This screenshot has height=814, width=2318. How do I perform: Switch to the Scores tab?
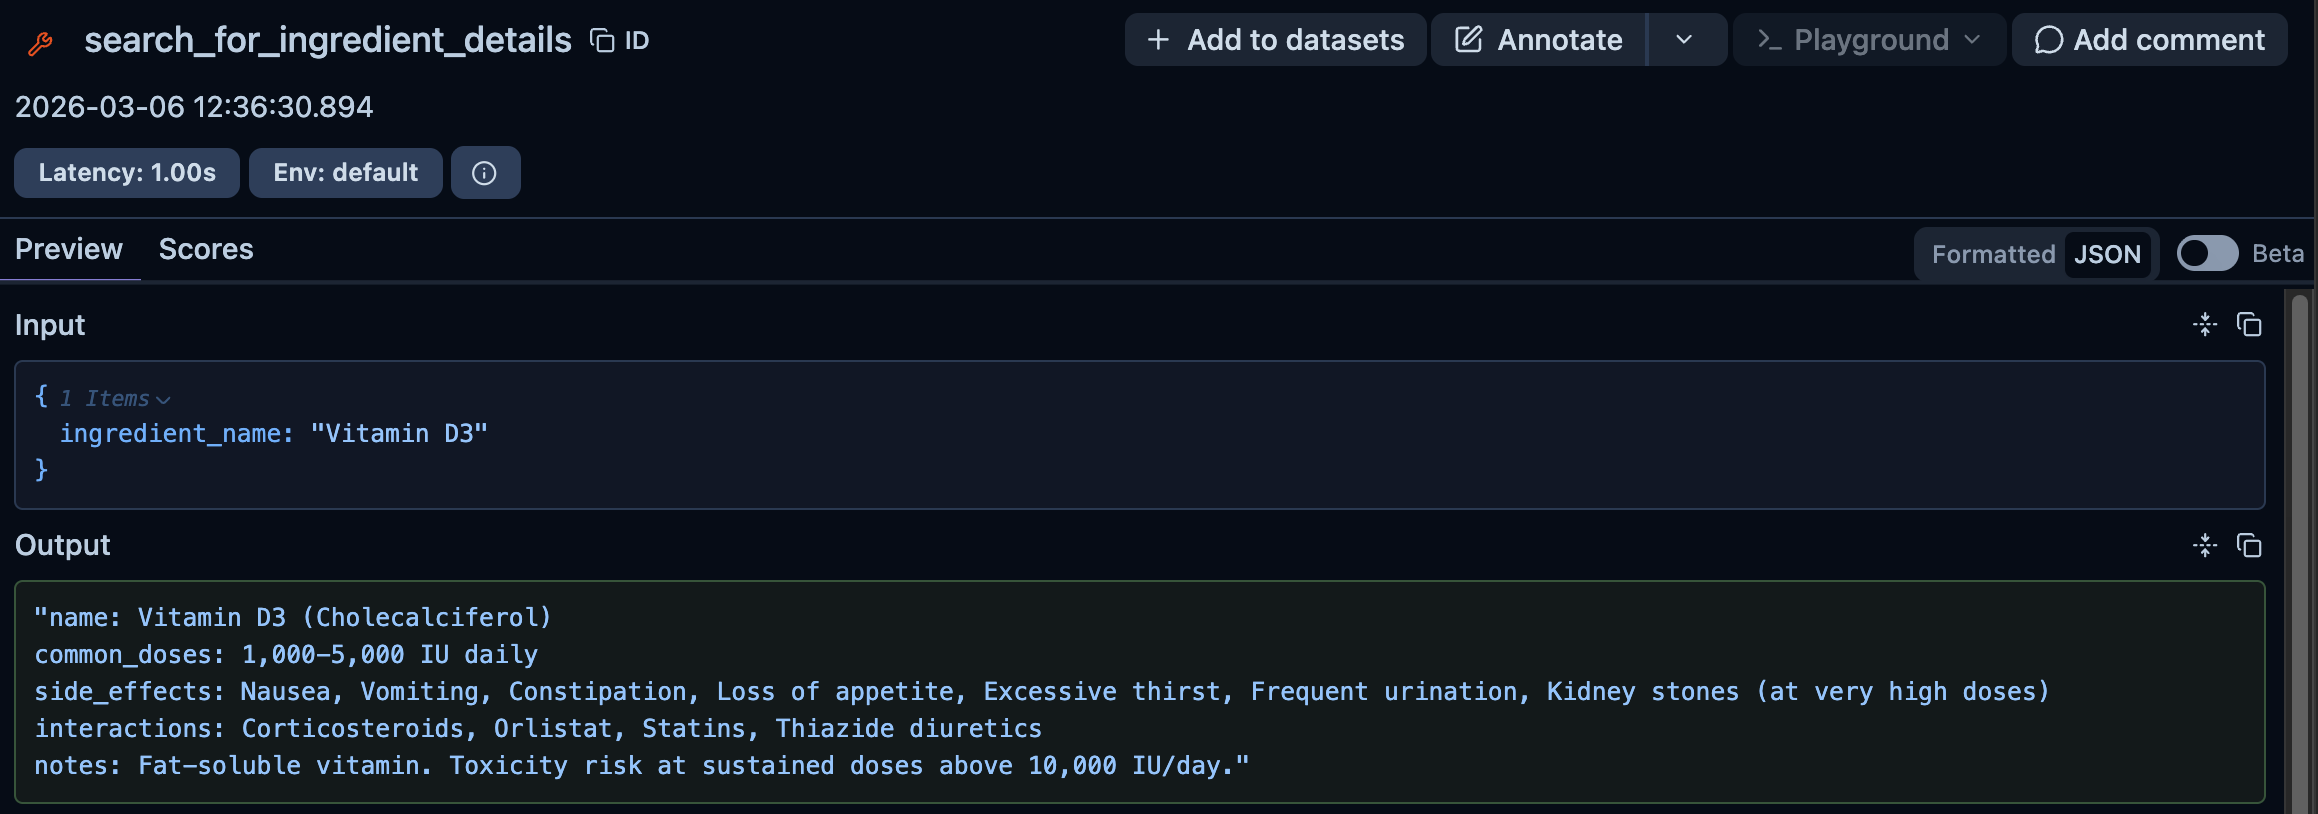206,249
